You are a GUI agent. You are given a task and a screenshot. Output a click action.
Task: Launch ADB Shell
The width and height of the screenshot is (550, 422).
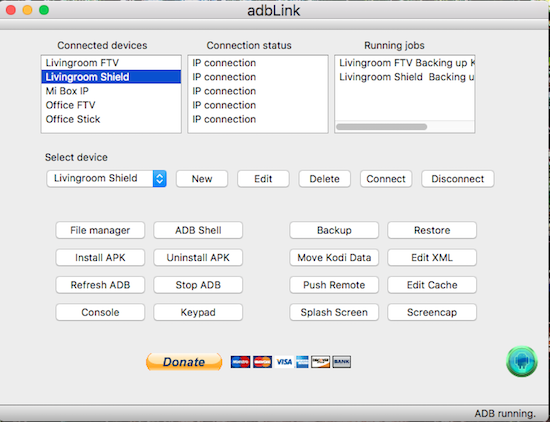198,230
